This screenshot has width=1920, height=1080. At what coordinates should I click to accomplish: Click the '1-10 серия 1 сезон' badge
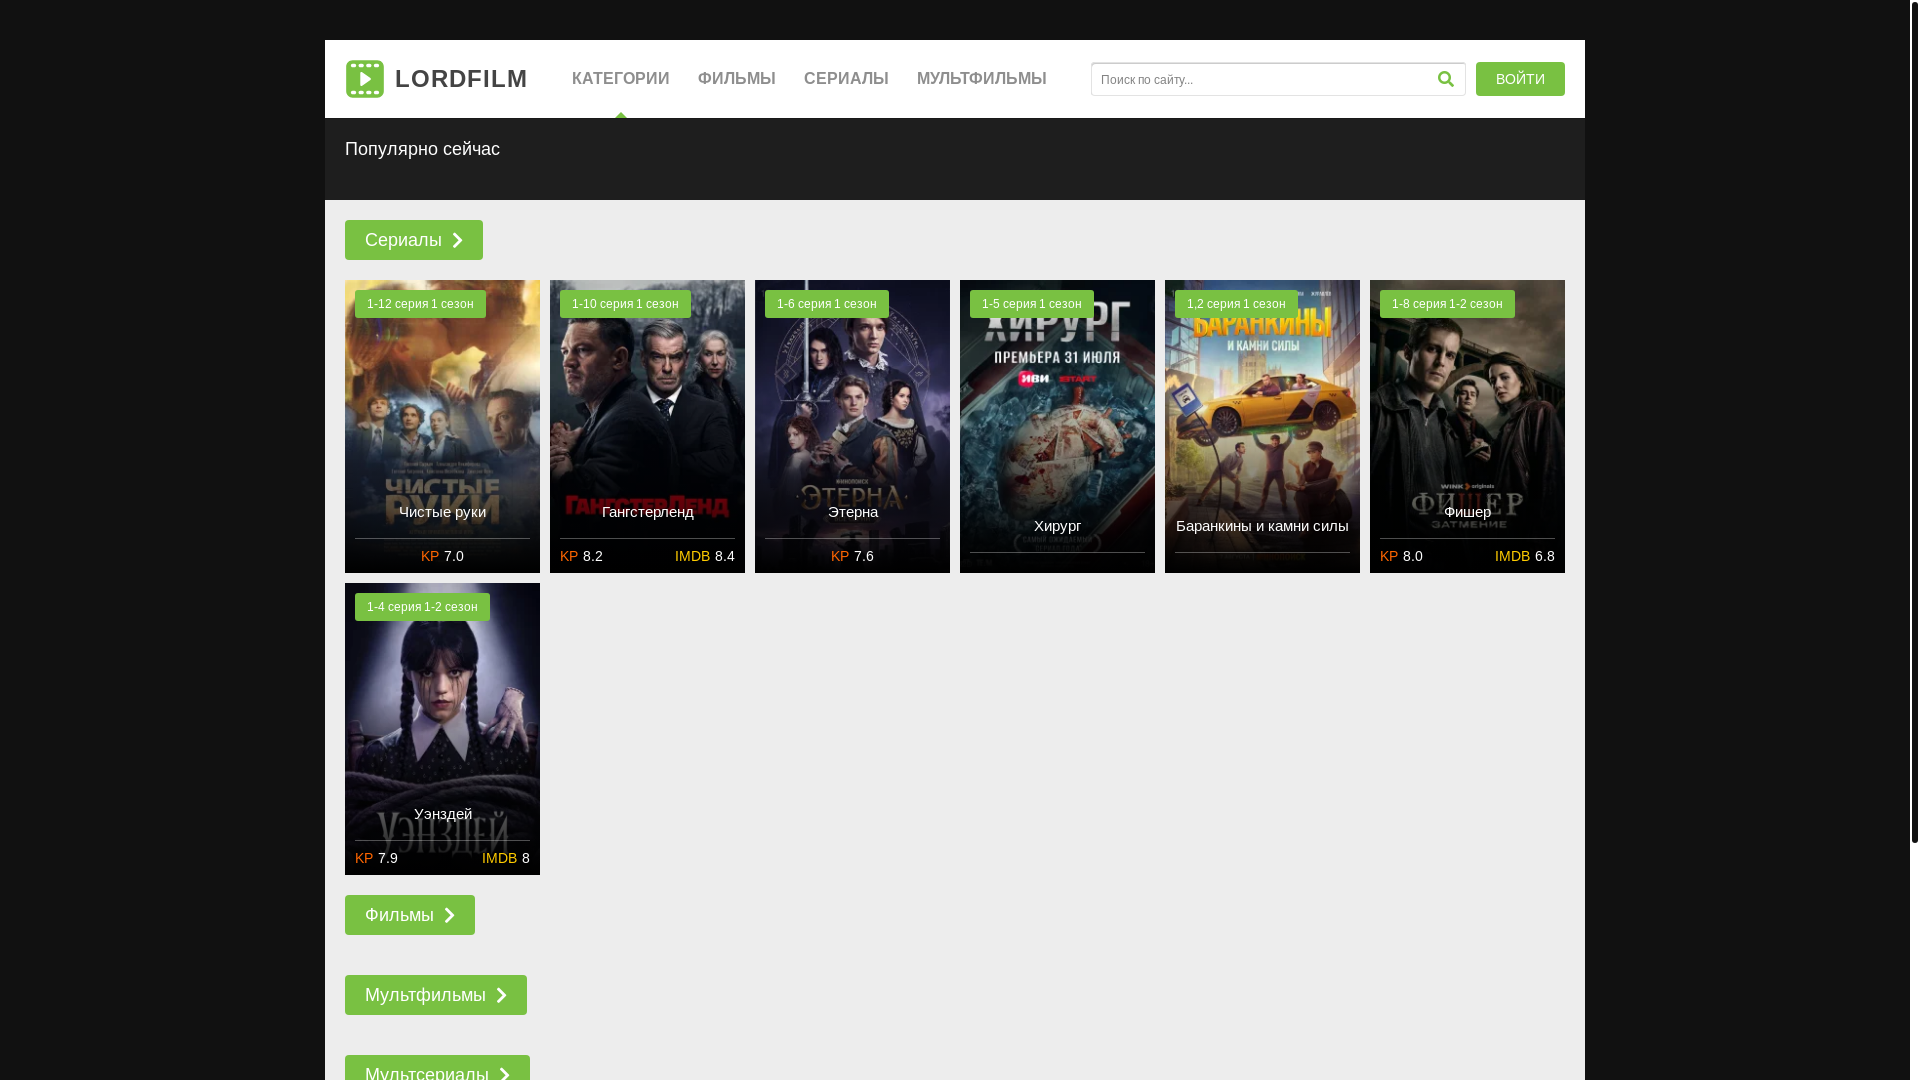coord(625,304)
